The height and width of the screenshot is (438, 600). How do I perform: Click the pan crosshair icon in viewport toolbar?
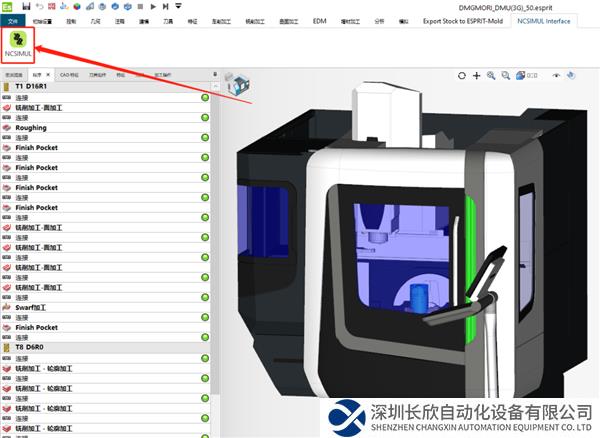(476, 75)
